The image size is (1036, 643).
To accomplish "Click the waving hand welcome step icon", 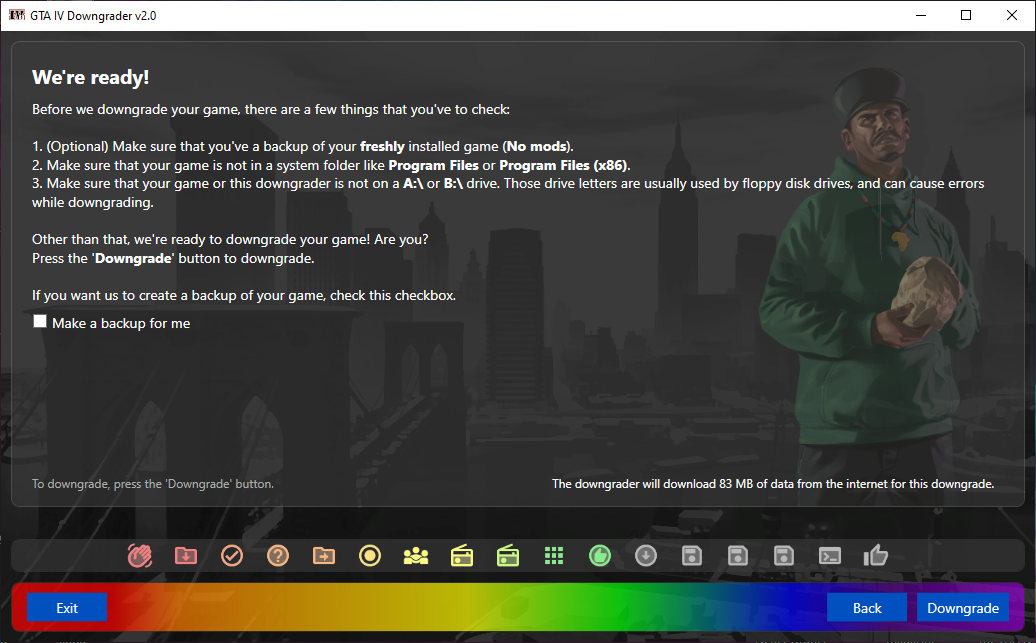I will tap(140, 555).
